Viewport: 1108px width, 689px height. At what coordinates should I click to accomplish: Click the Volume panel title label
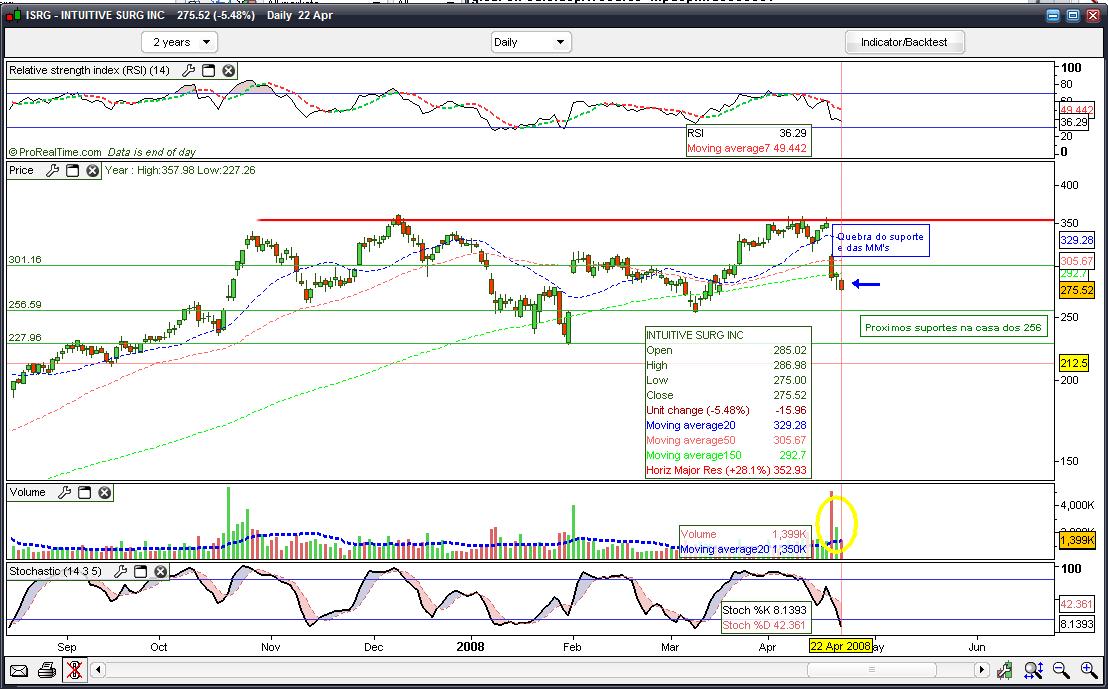pyautogui.click(x=28, y=493)
